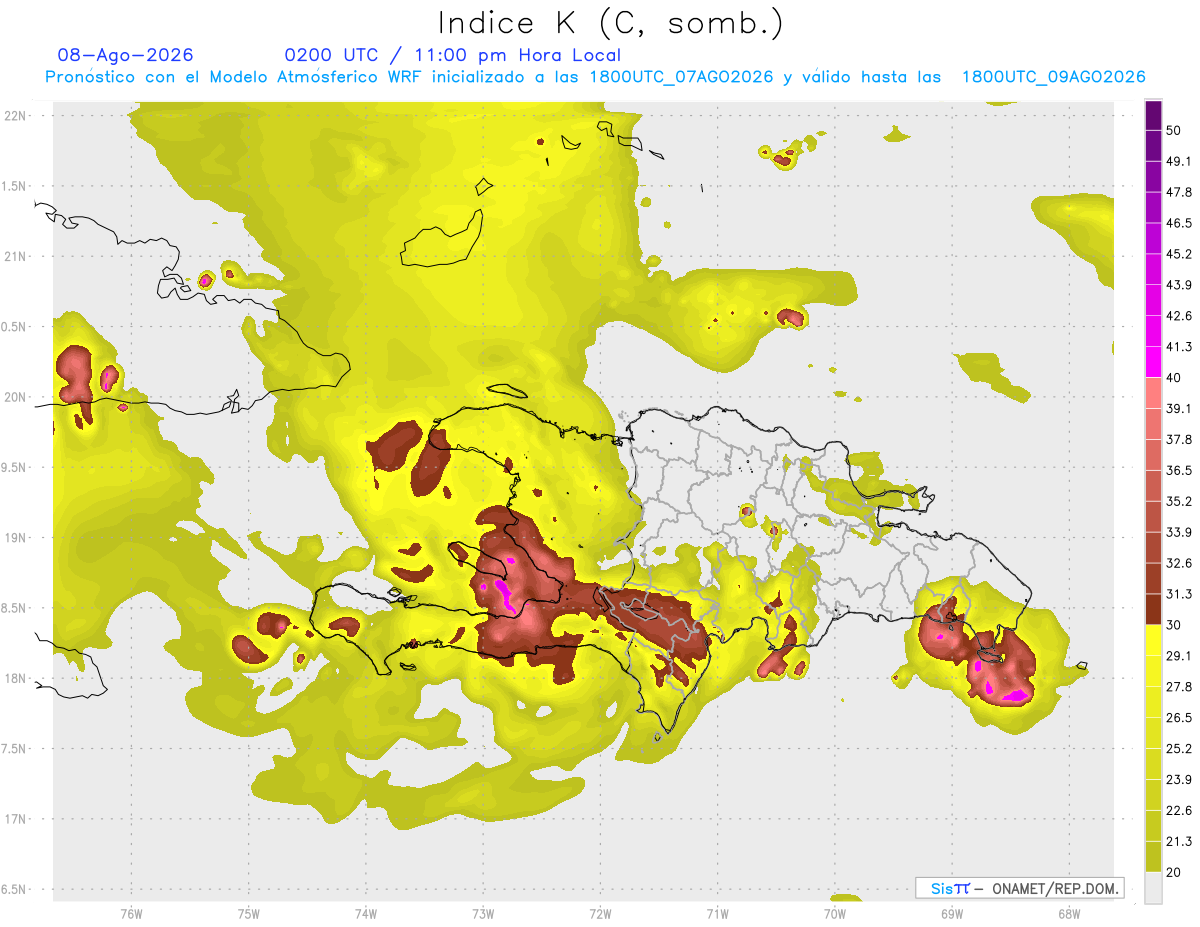1200x927 pixels.
Task: Click the colorbar value "30"
Action: [x=1174, y=625]
